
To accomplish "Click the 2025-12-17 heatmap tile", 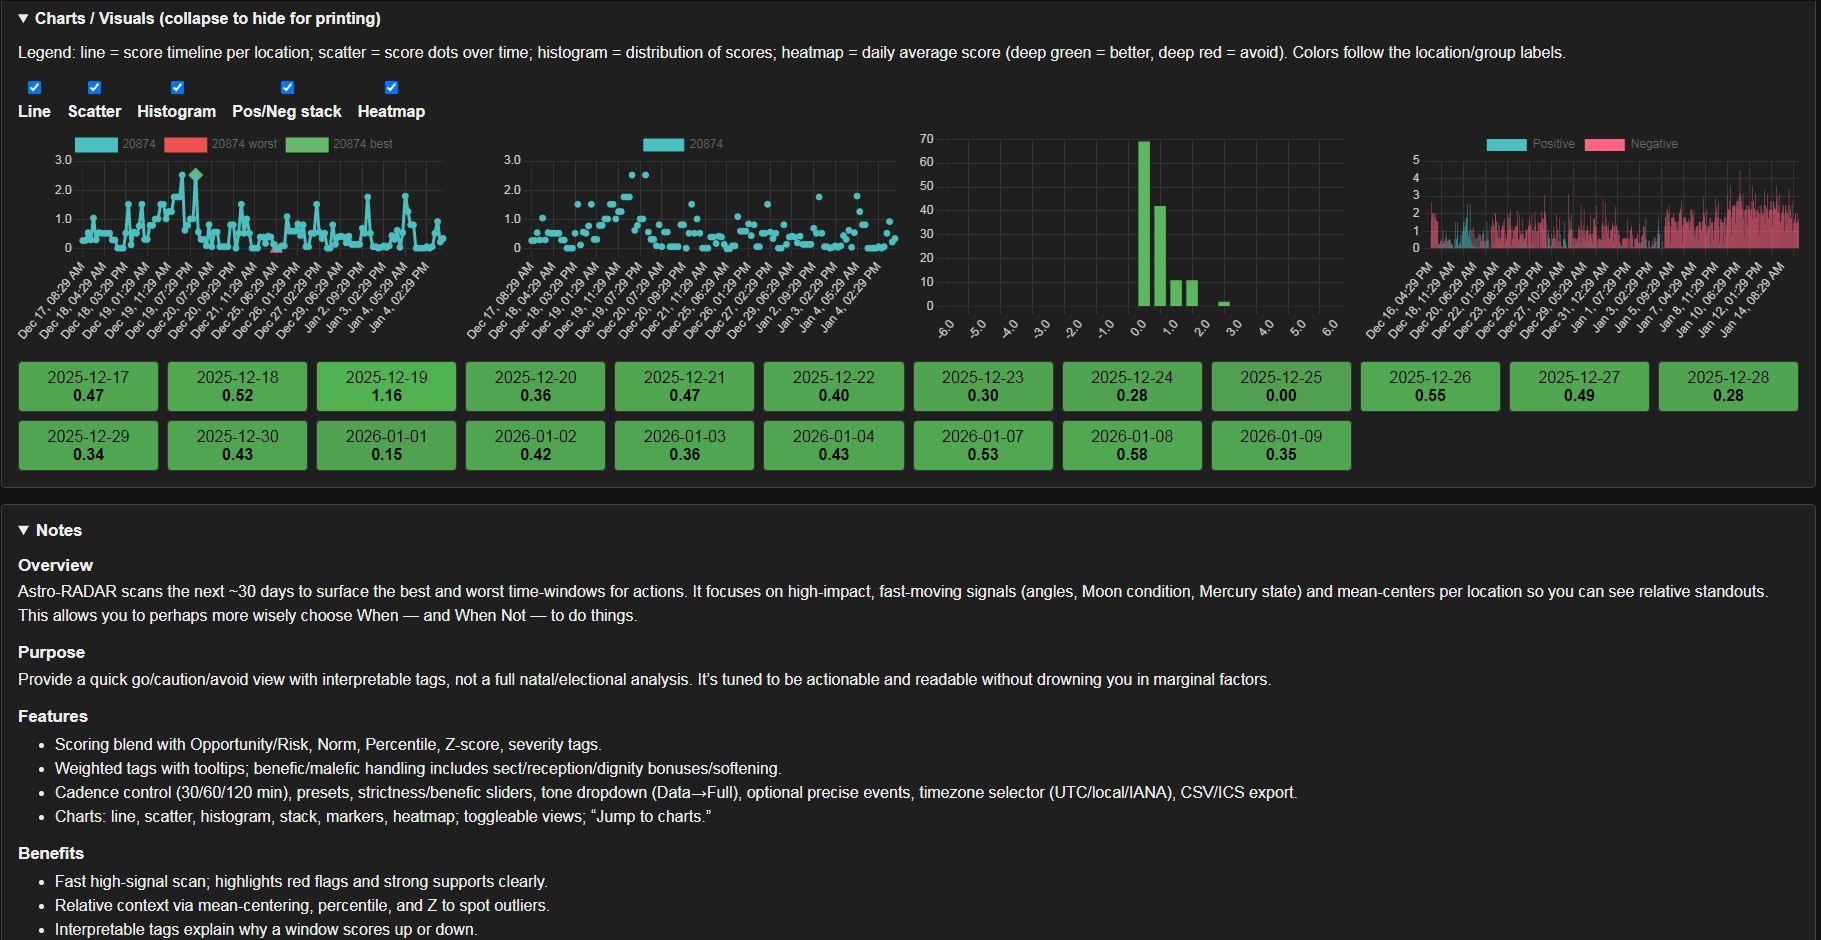I will (88, 386).
